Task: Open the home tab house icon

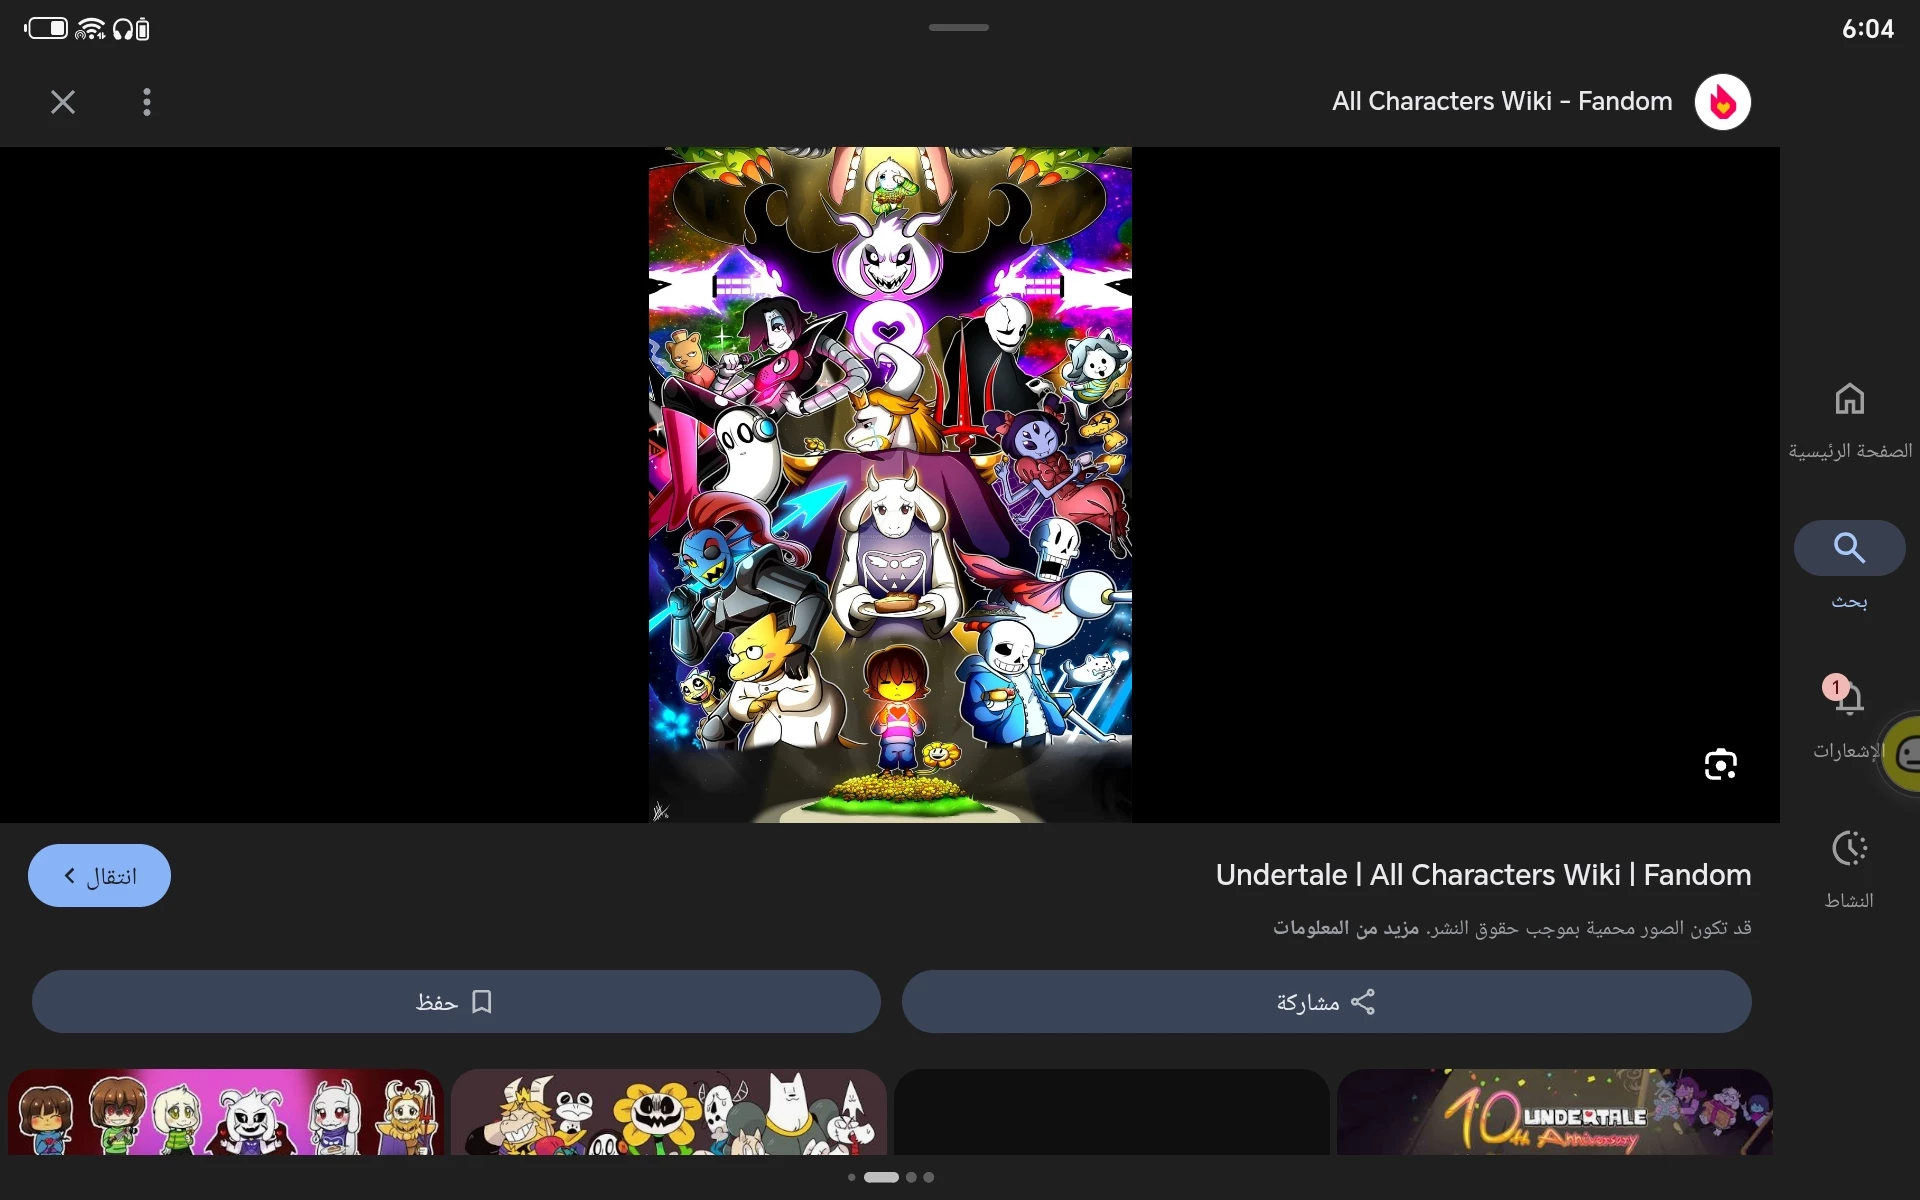Action: tap(1849, 399)
